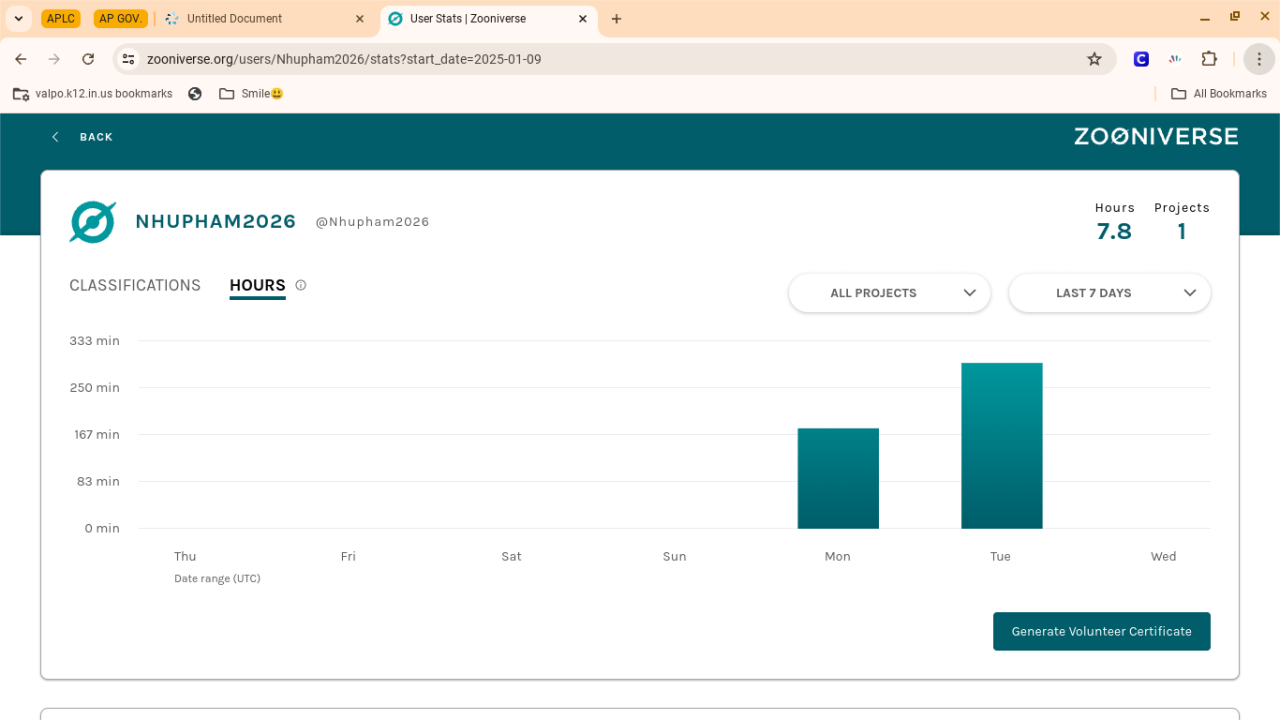Click the globe bookmark icon

195,93
